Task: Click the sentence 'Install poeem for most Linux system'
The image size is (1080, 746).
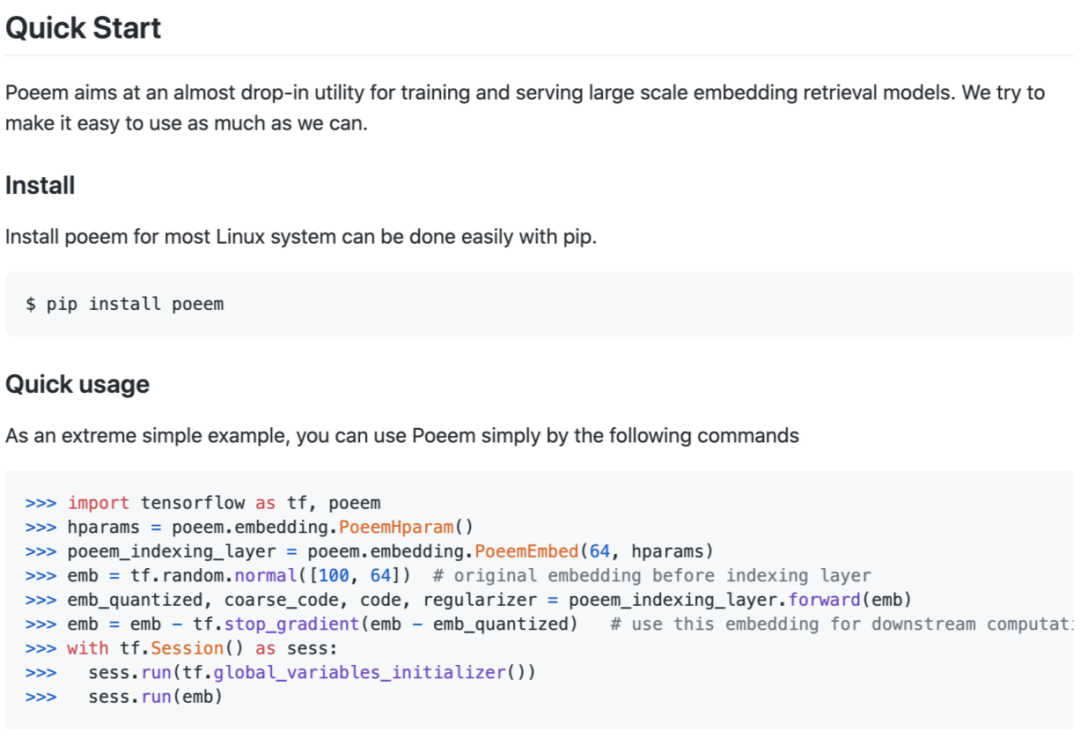Action: (301, 236)
